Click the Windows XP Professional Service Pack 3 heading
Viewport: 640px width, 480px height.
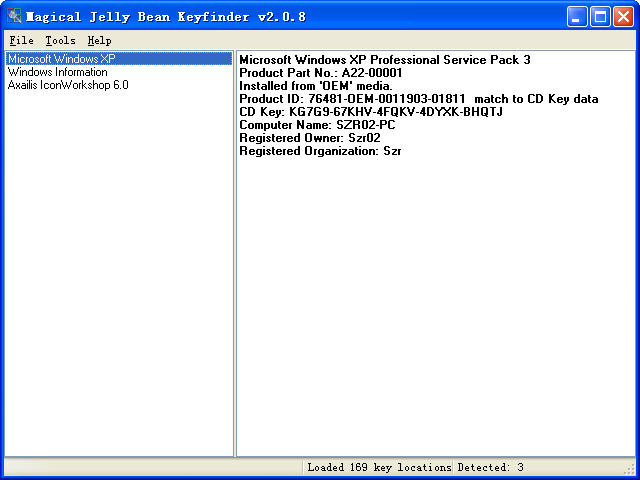[x=385, y=60]
